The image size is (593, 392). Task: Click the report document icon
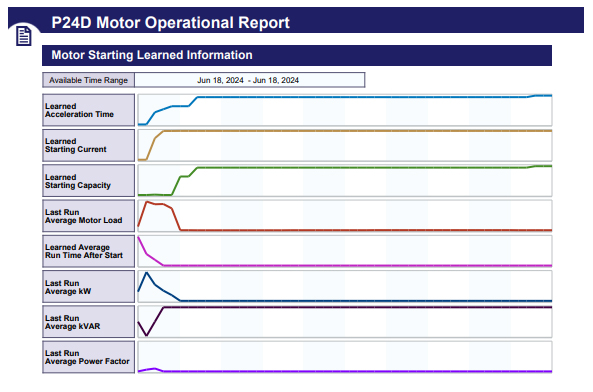[23, 36]
